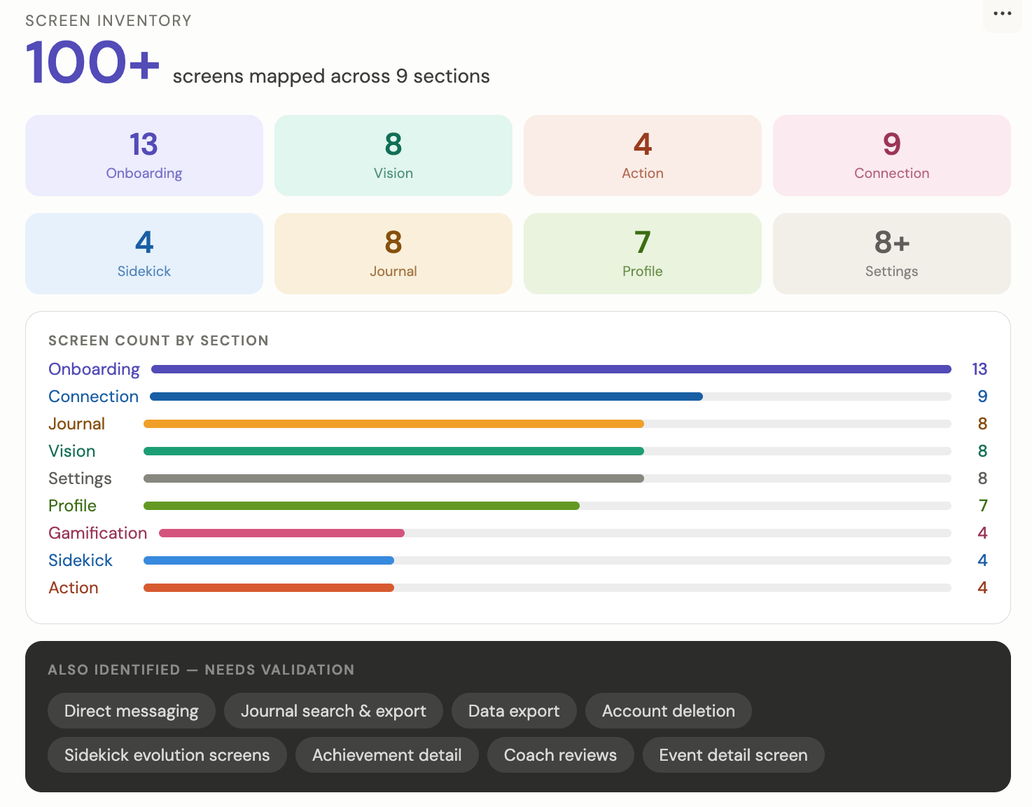Click the SCREEN COUNT BY SECTION heading
This screenshot has height=807, width=1032.
[x=159, y=340]
